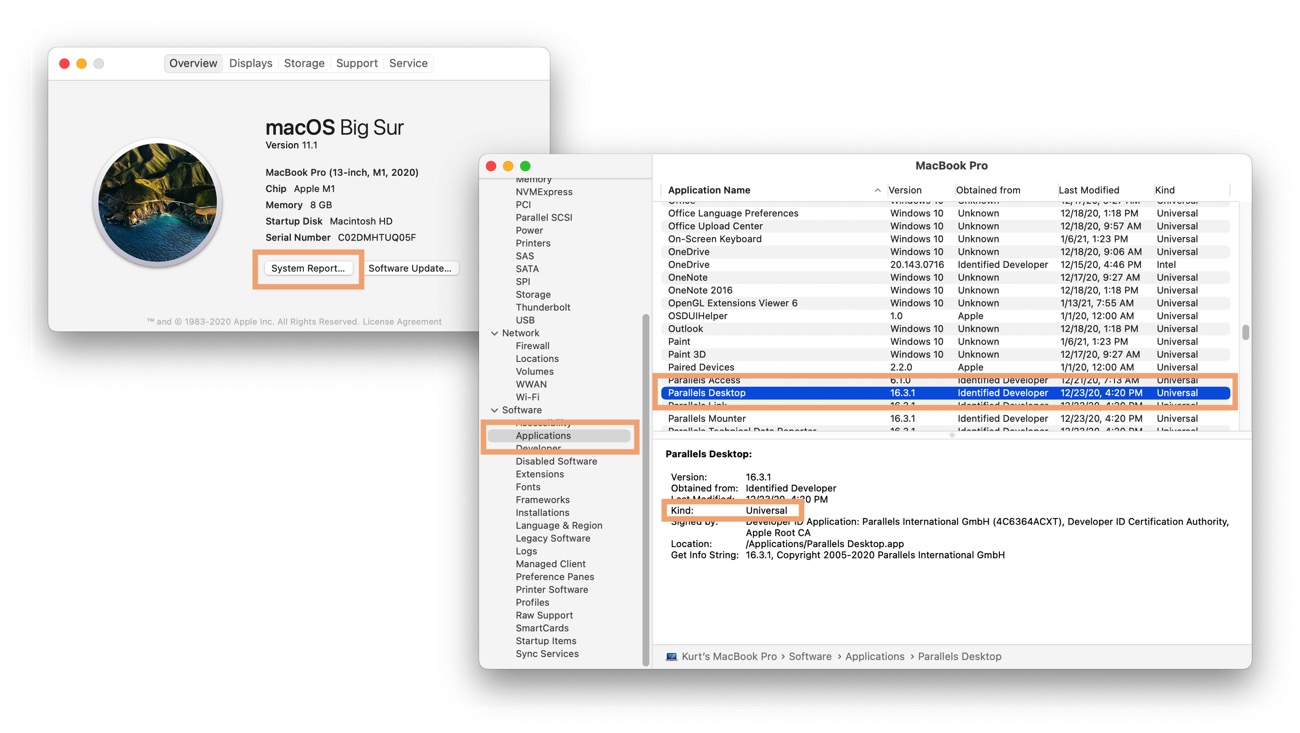
Task: Select WWAN under Network
Action: point(531,384)
